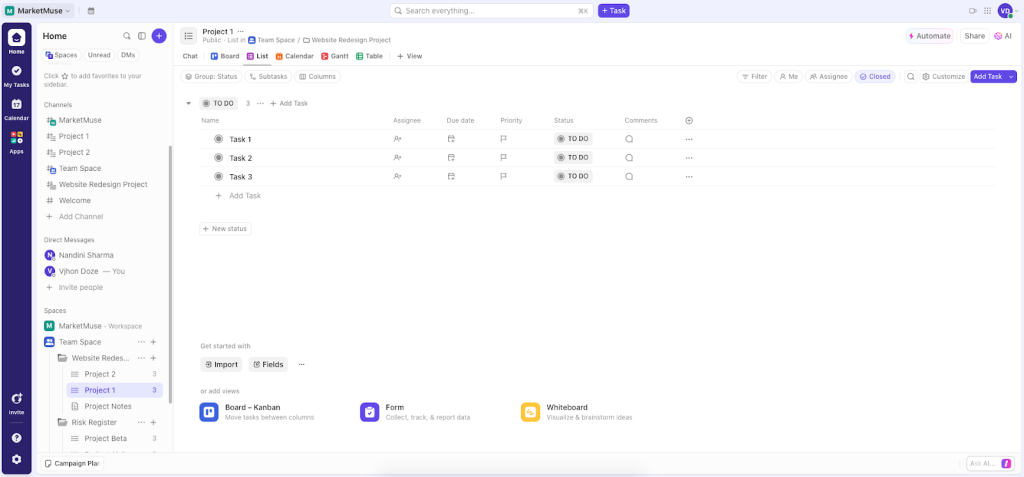Set due date icon for Task 2

pos(451,157)
